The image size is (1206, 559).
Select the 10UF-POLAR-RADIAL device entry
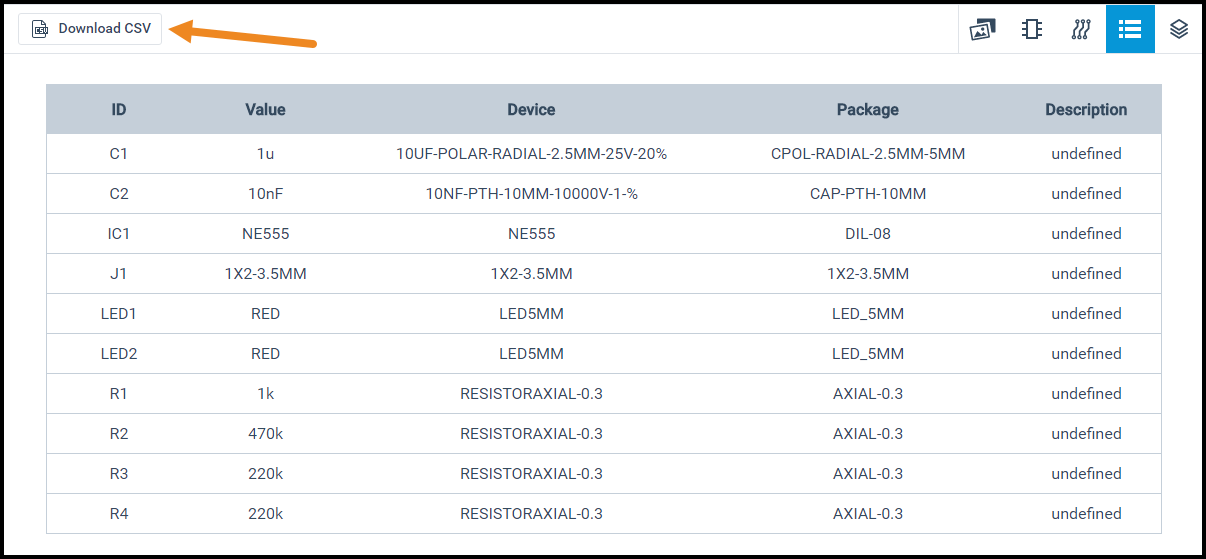click(531, 154)
